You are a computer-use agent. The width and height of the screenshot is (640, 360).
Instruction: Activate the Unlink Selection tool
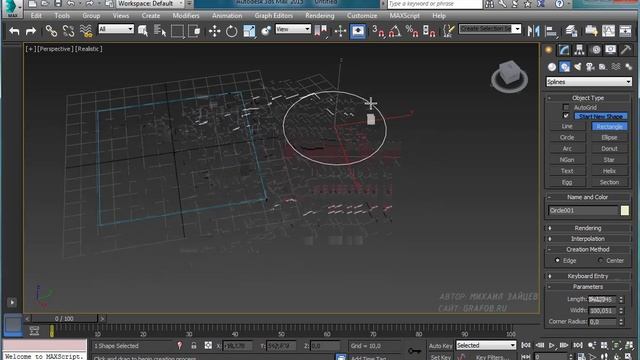tap(69, 31)
